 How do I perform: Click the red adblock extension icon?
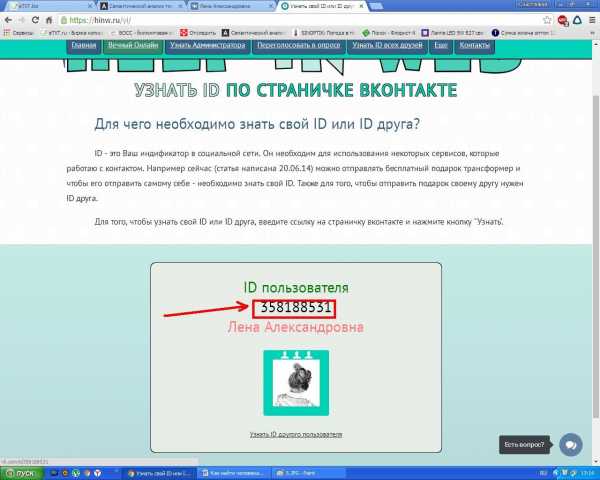tap(562, 20)
